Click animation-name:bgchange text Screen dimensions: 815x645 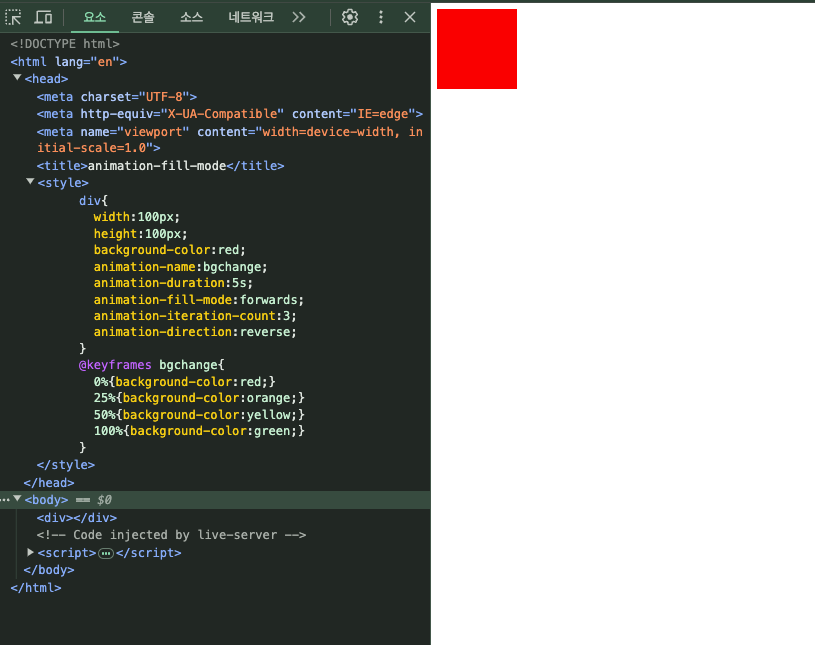(180, 267)
